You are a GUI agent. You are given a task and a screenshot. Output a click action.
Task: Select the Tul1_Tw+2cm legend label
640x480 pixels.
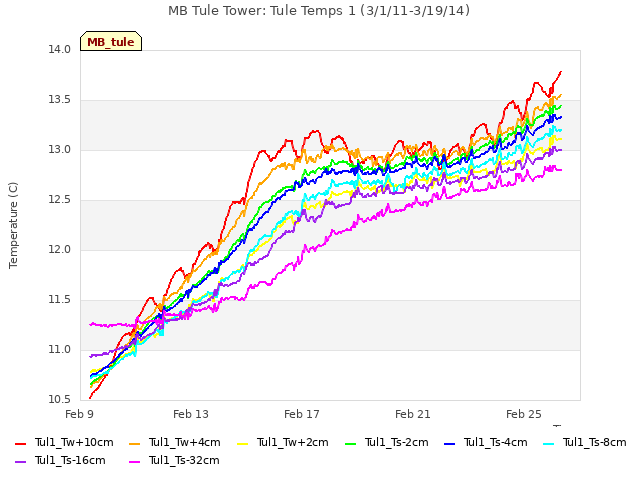pos(293,442)
